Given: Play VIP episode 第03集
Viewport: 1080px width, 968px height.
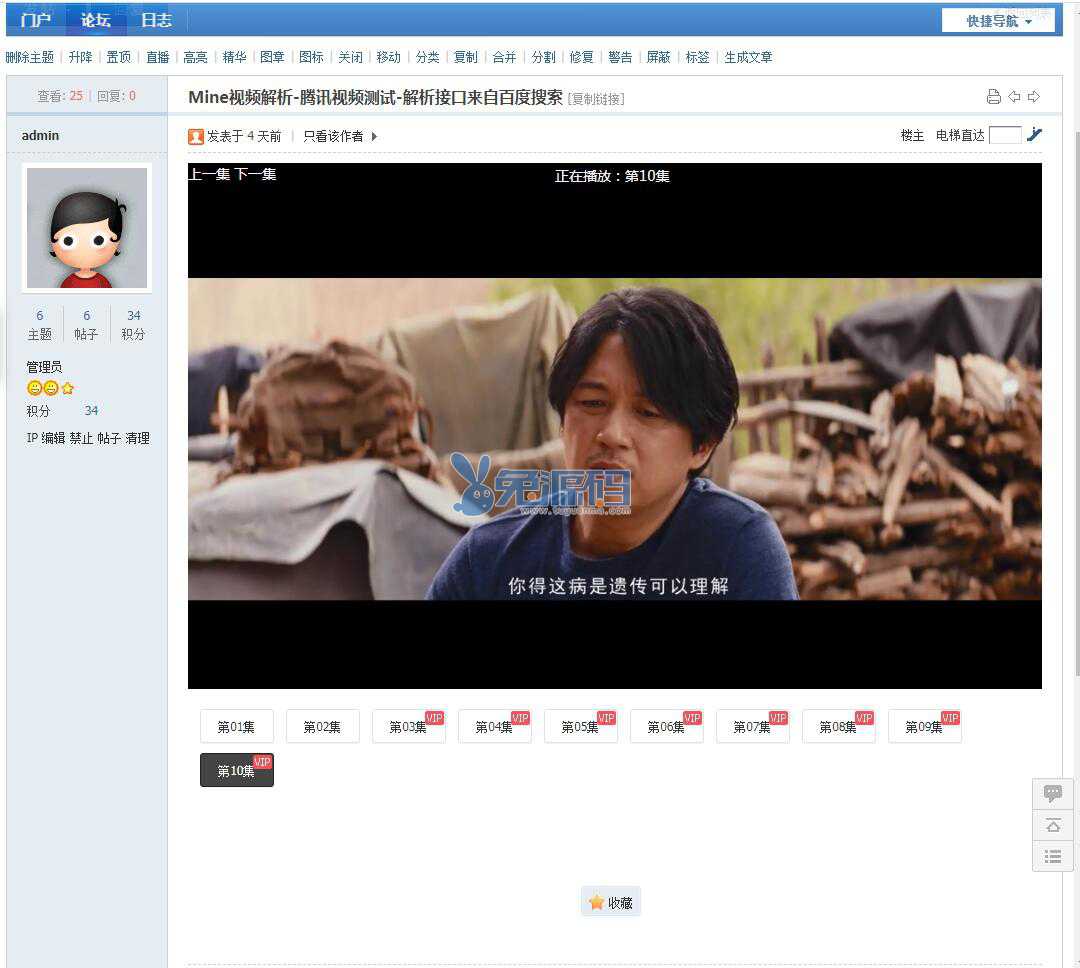Looking at the screenshot, I should coord(408,727).
